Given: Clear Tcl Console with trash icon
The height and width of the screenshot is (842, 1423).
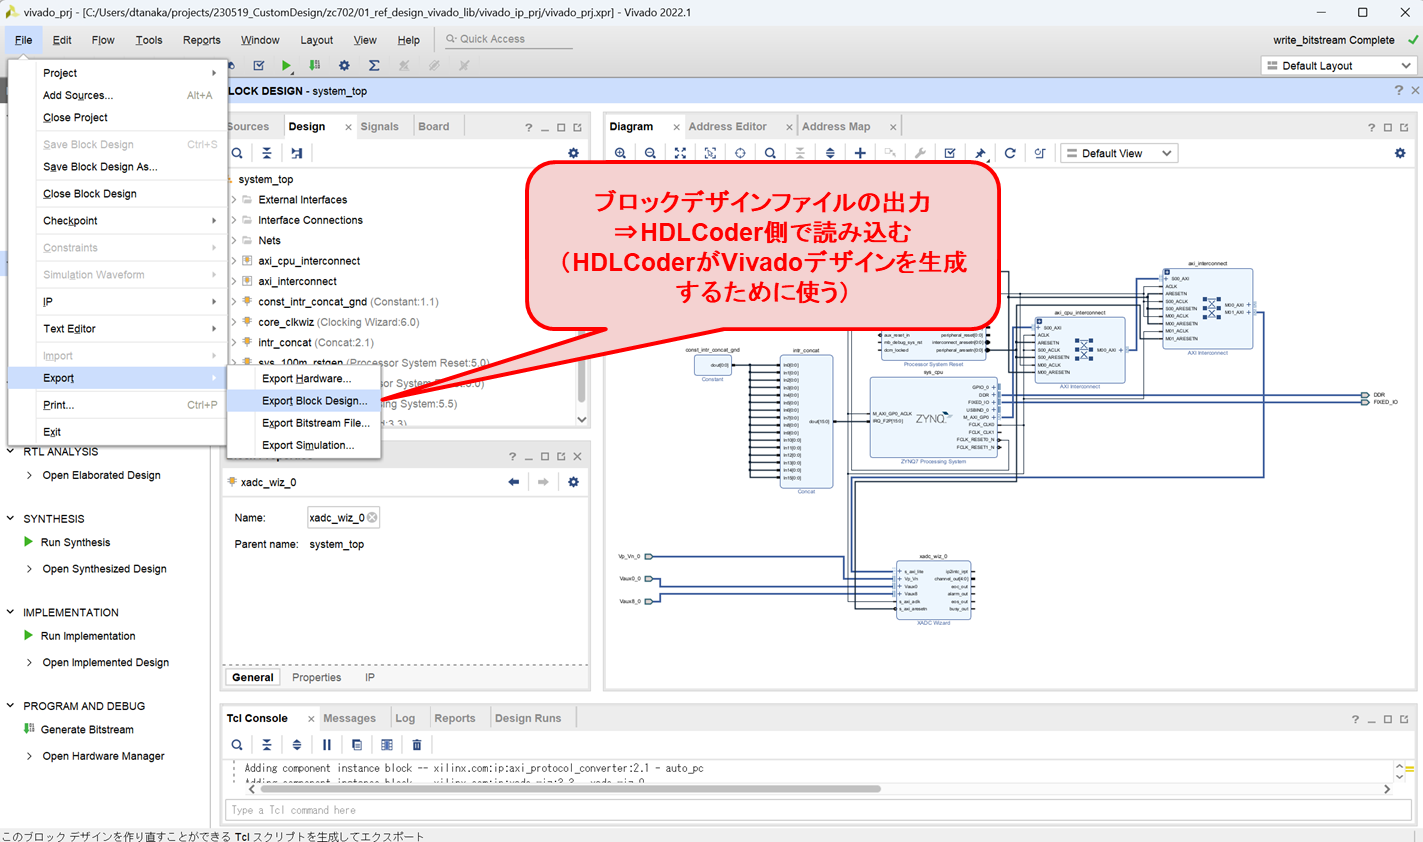Looking at the screenshot, I should (x=417, y=745).
